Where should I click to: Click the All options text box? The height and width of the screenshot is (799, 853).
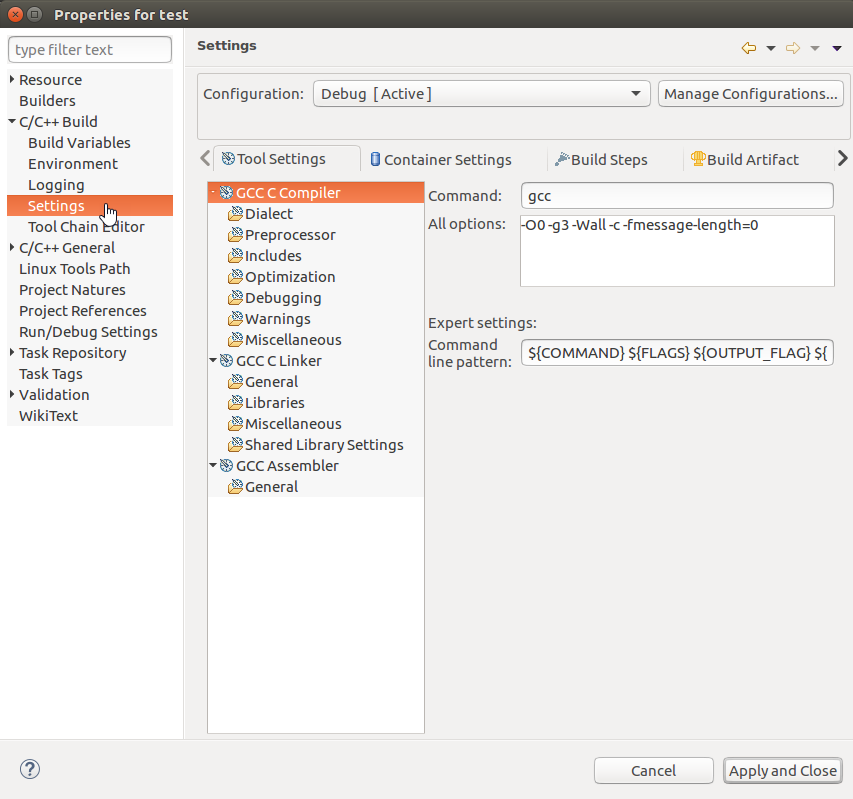coord(677,251)
